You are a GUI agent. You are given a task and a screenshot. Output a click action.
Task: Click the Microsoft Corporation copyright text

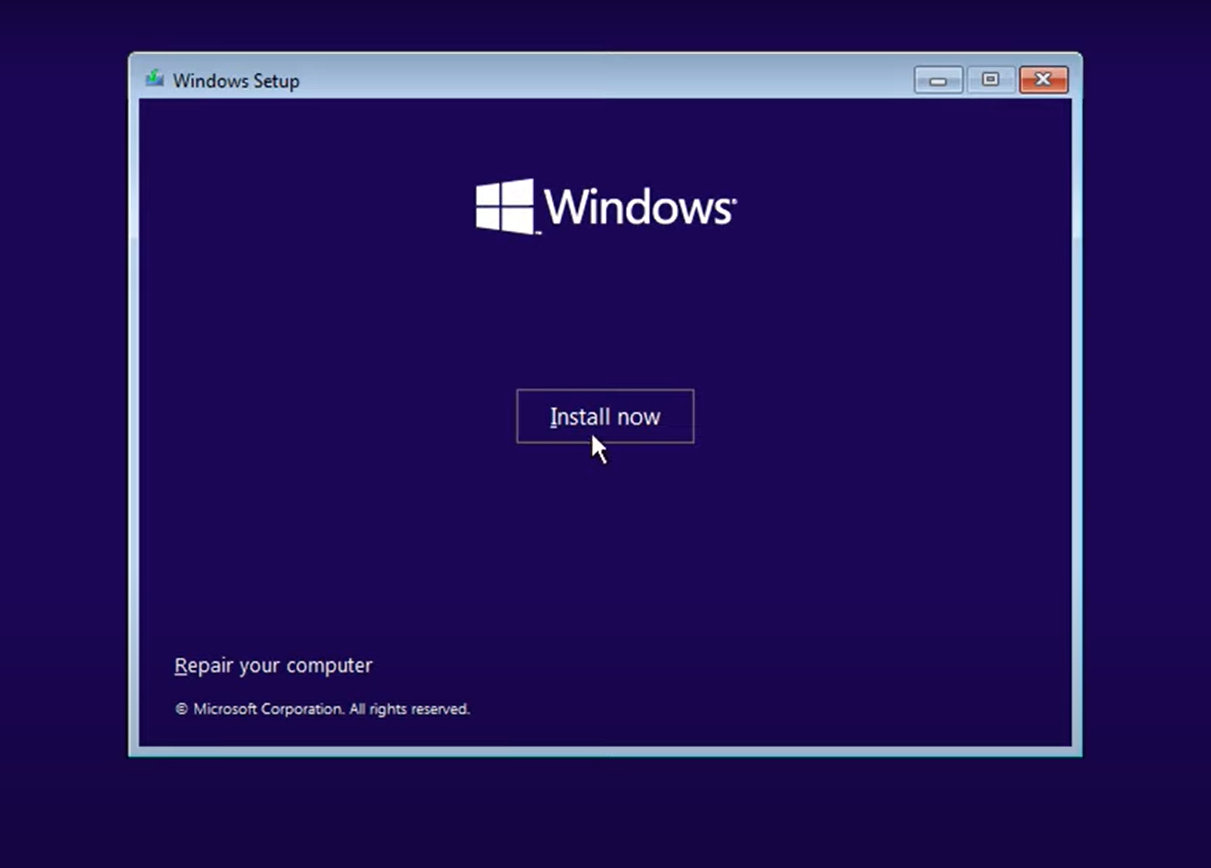pos(322,709)
